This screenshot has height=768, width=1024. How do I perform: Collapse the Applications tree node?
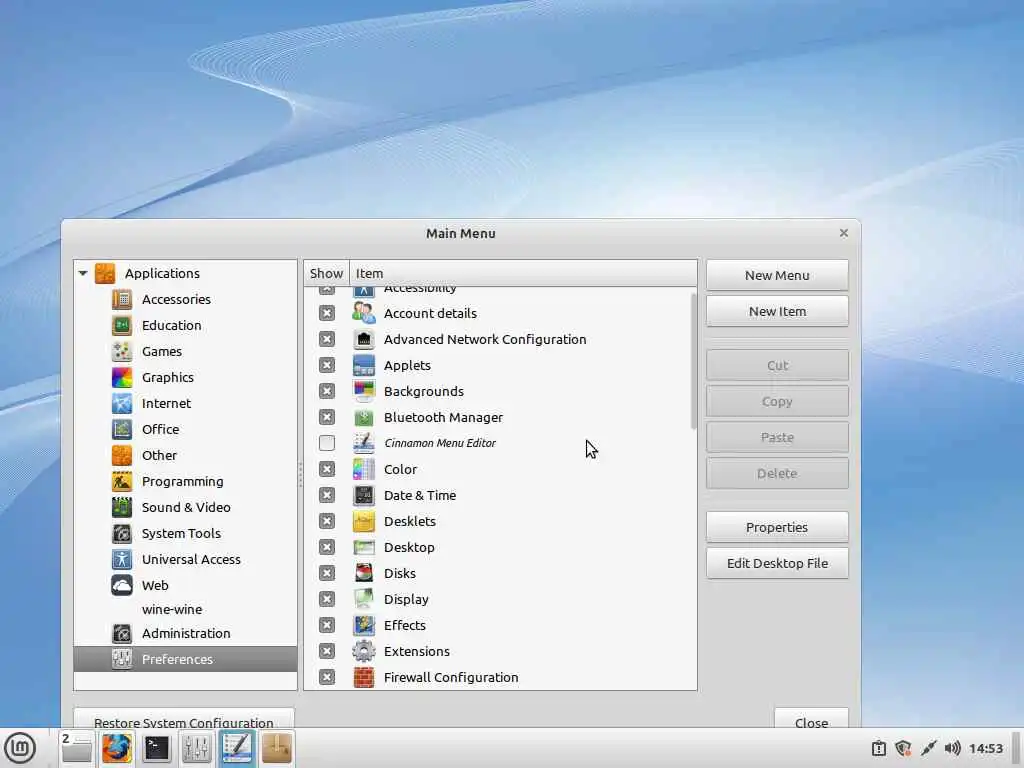tap(83, 273)
